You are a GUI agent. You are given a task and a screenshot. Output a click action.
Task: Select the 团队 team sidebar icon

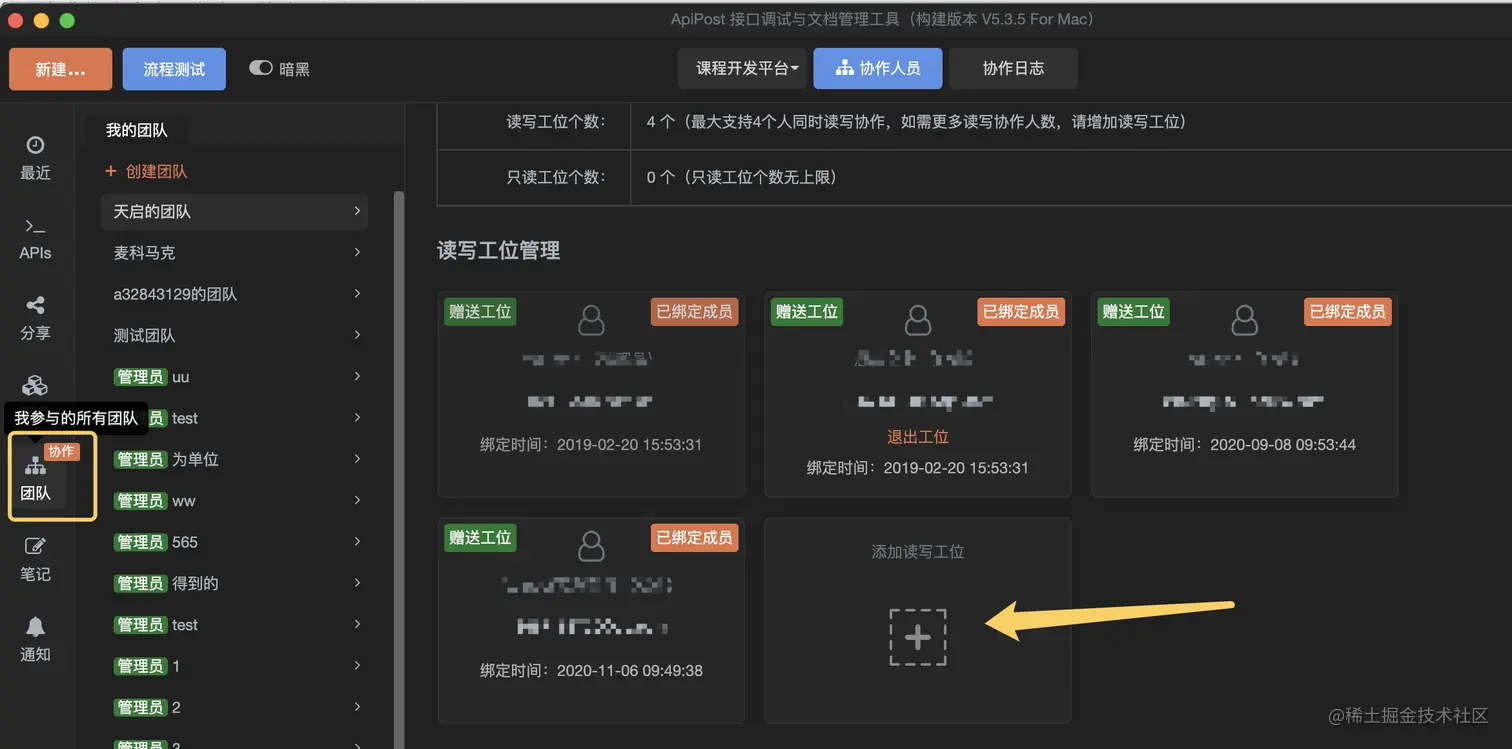pos(35,478)
